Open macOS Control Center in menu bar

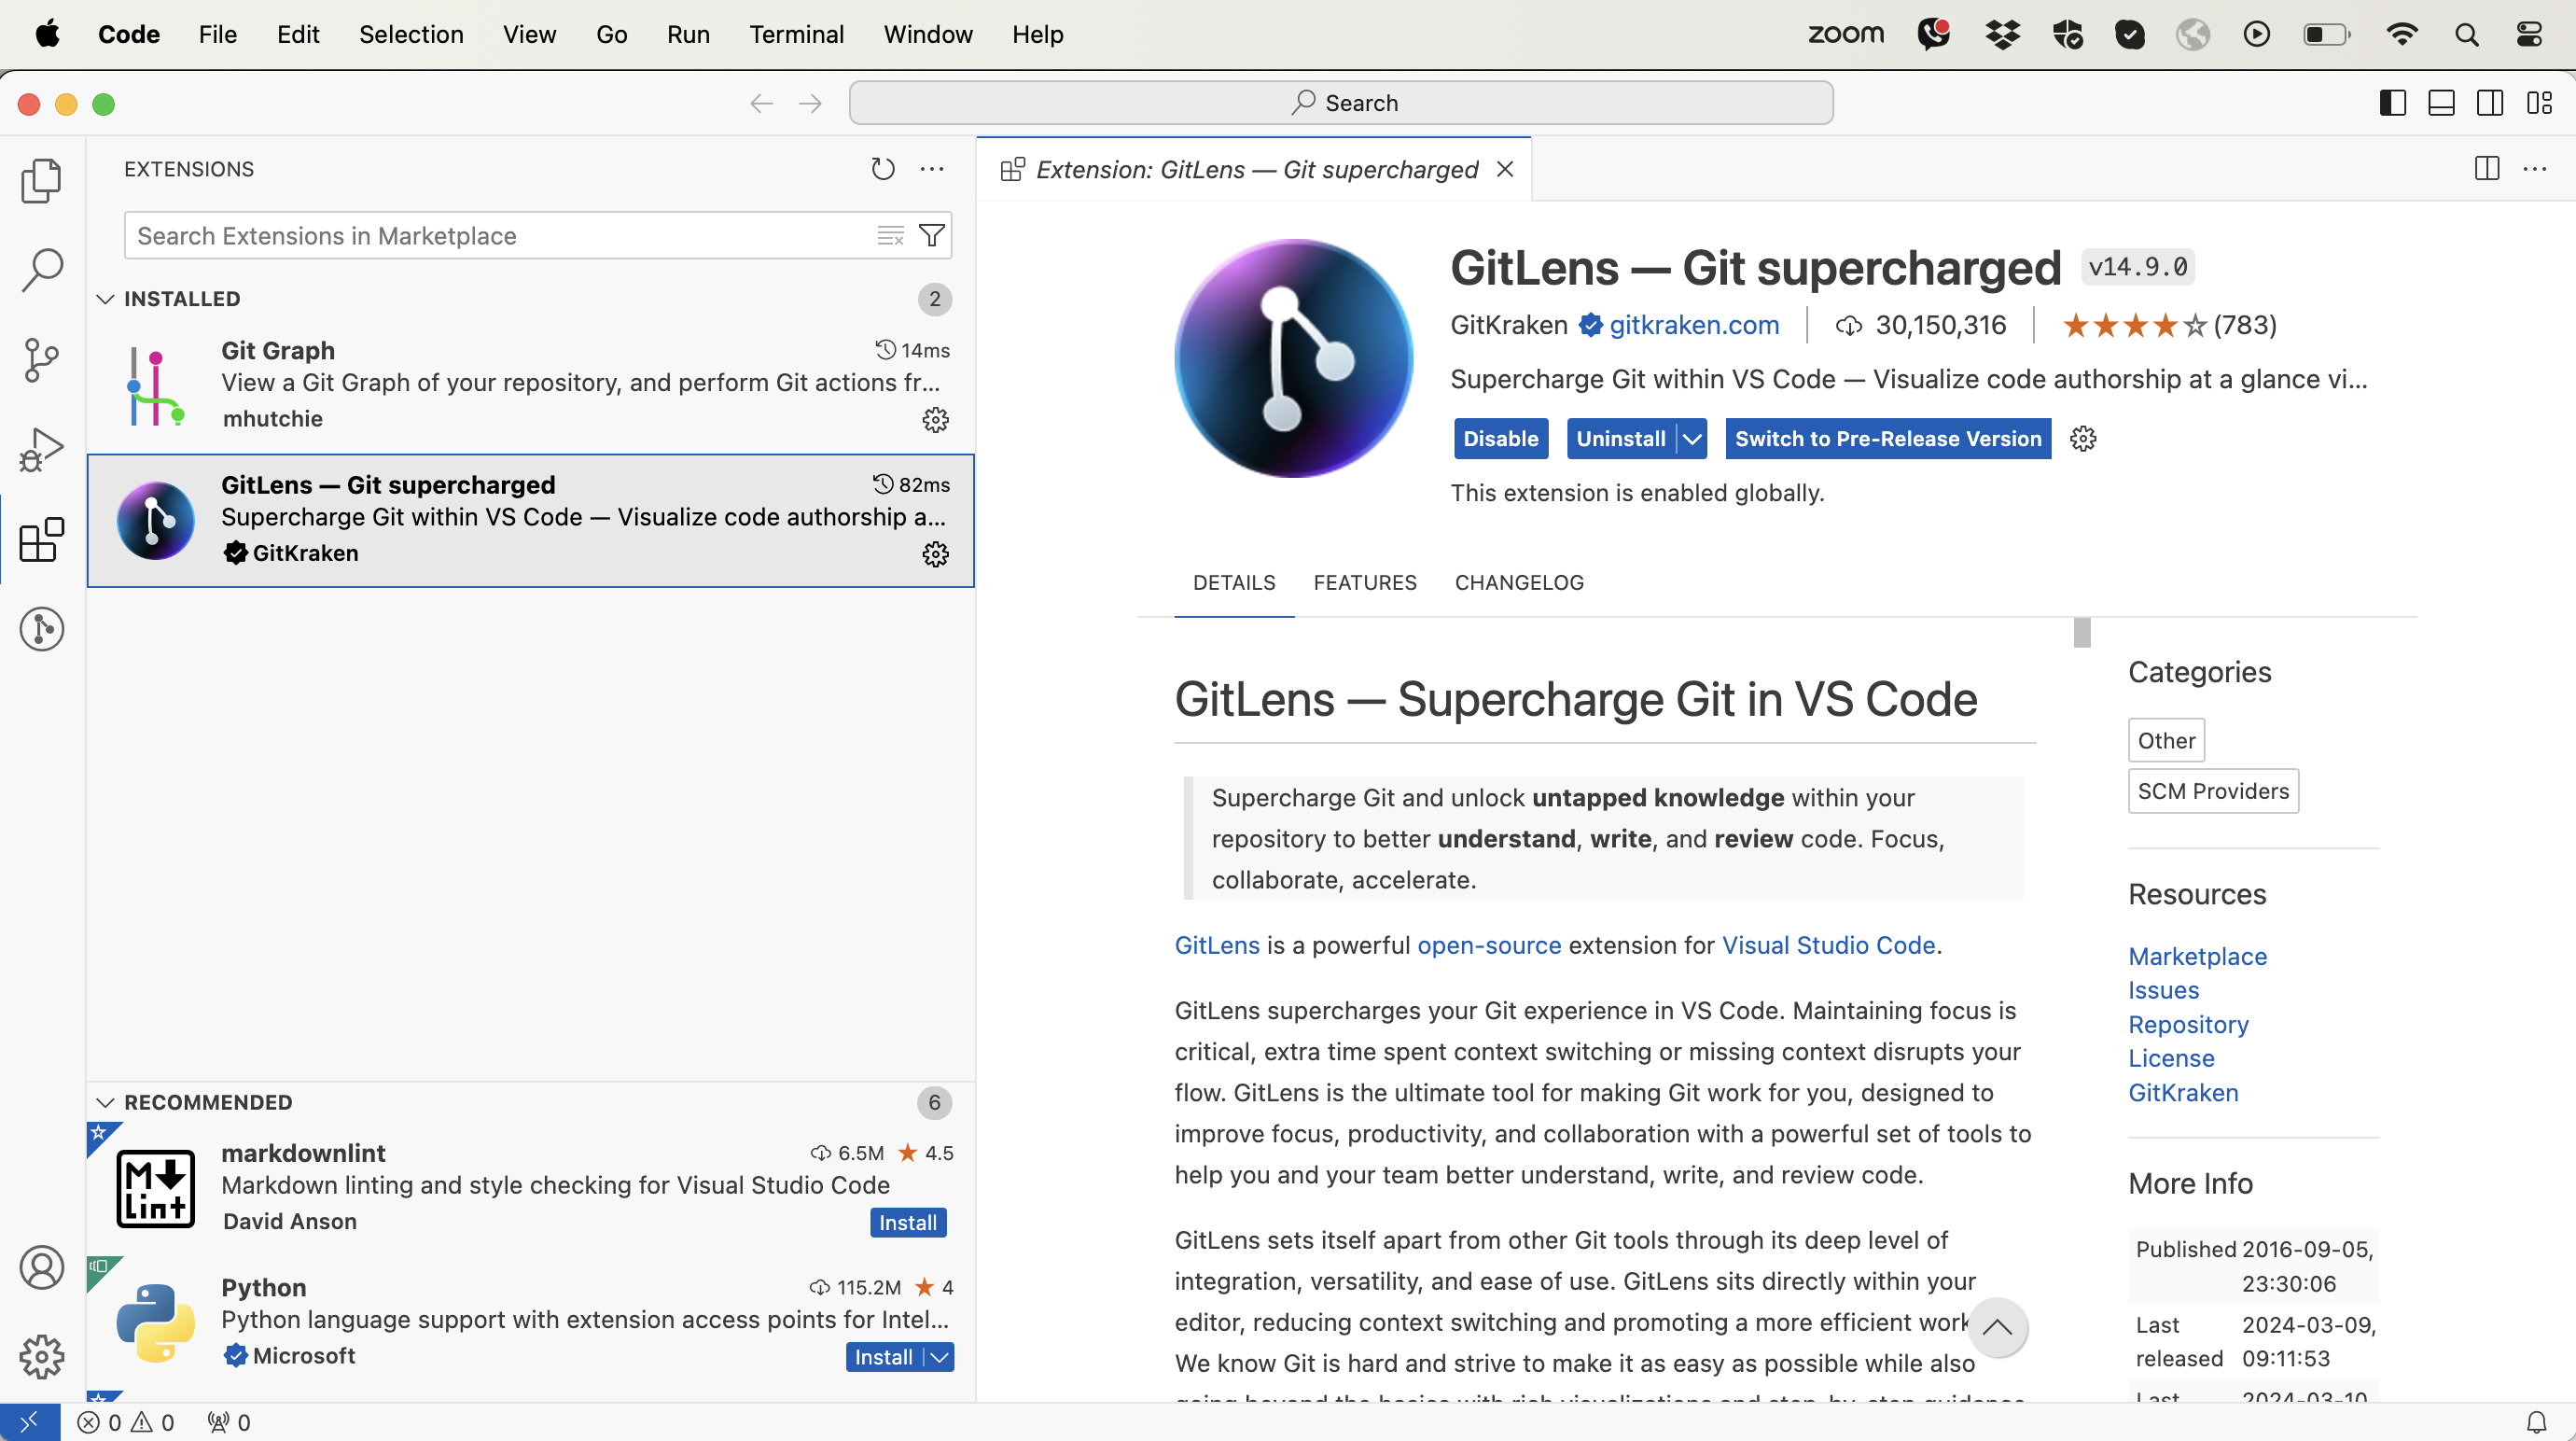(2528, 34)
